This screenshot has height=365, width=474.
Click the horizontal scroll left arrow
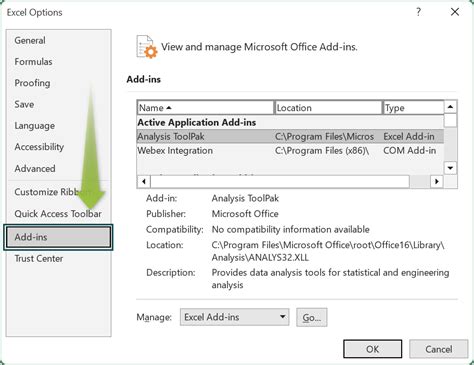[144, 182]
